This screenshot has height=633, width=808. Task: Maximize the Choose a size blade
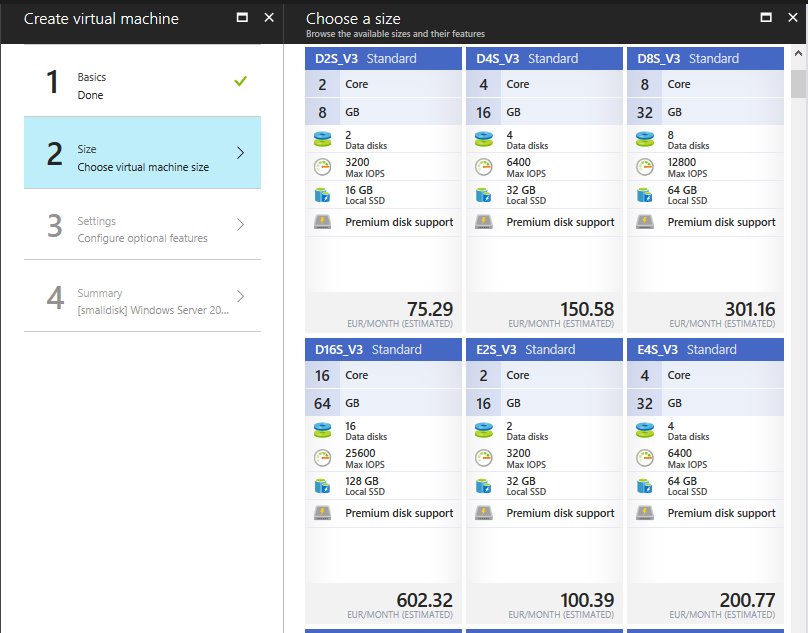(766, 18)
